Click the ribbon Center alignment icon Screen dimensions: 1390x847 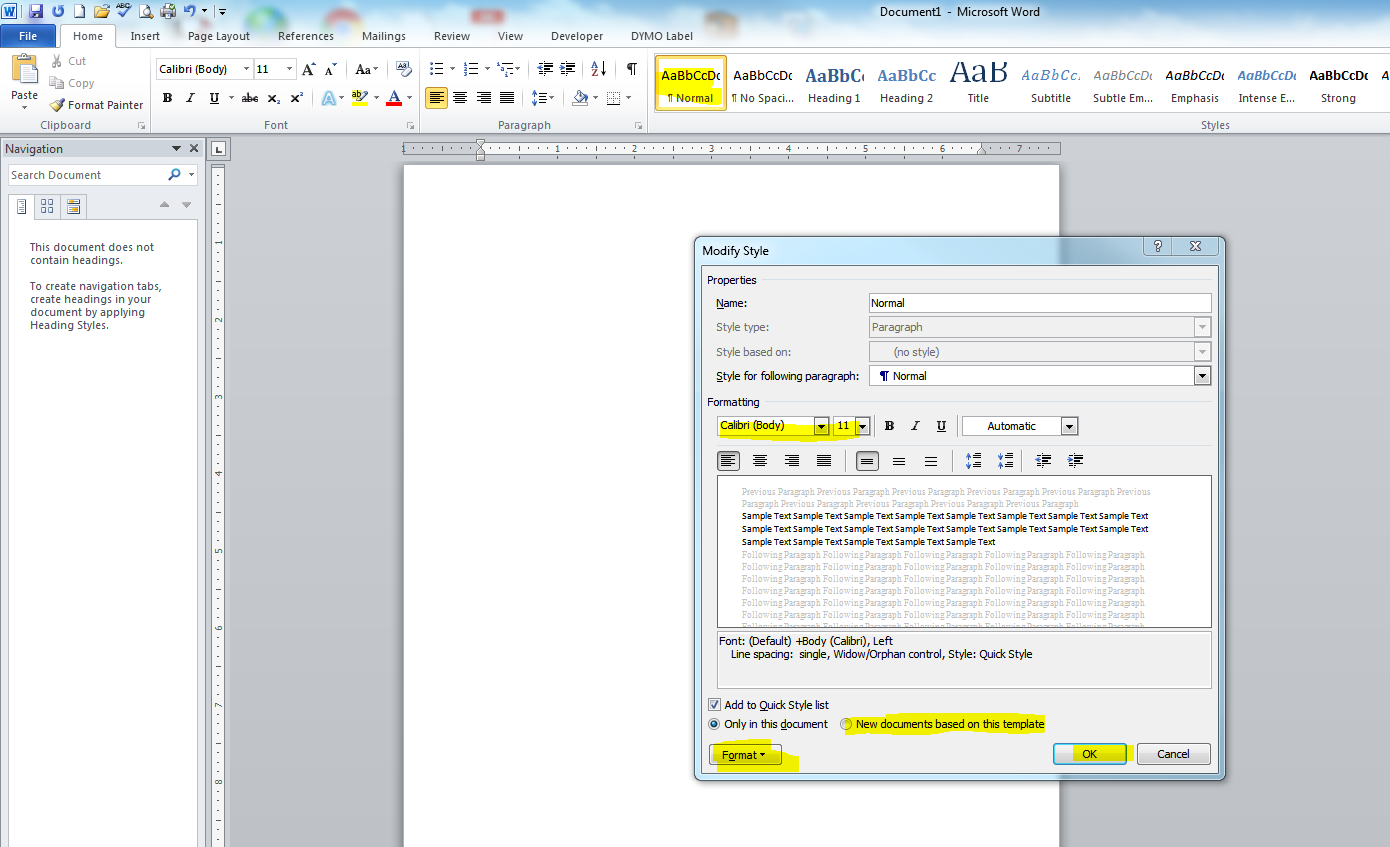tap(460, 98)
